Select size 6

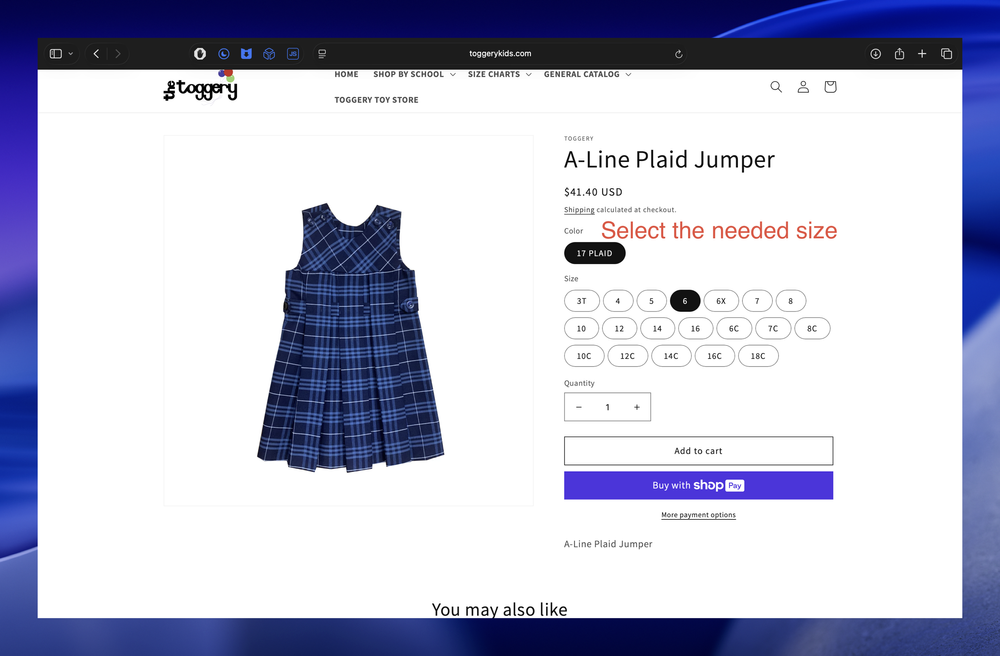click(685, 301)
